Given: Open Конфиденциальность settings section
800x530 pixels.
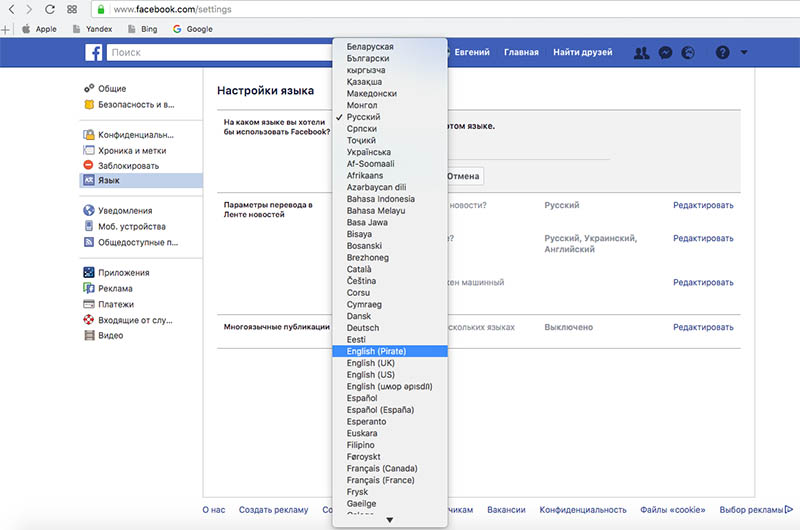Looking at the screenshot, I should coord(129,135).
